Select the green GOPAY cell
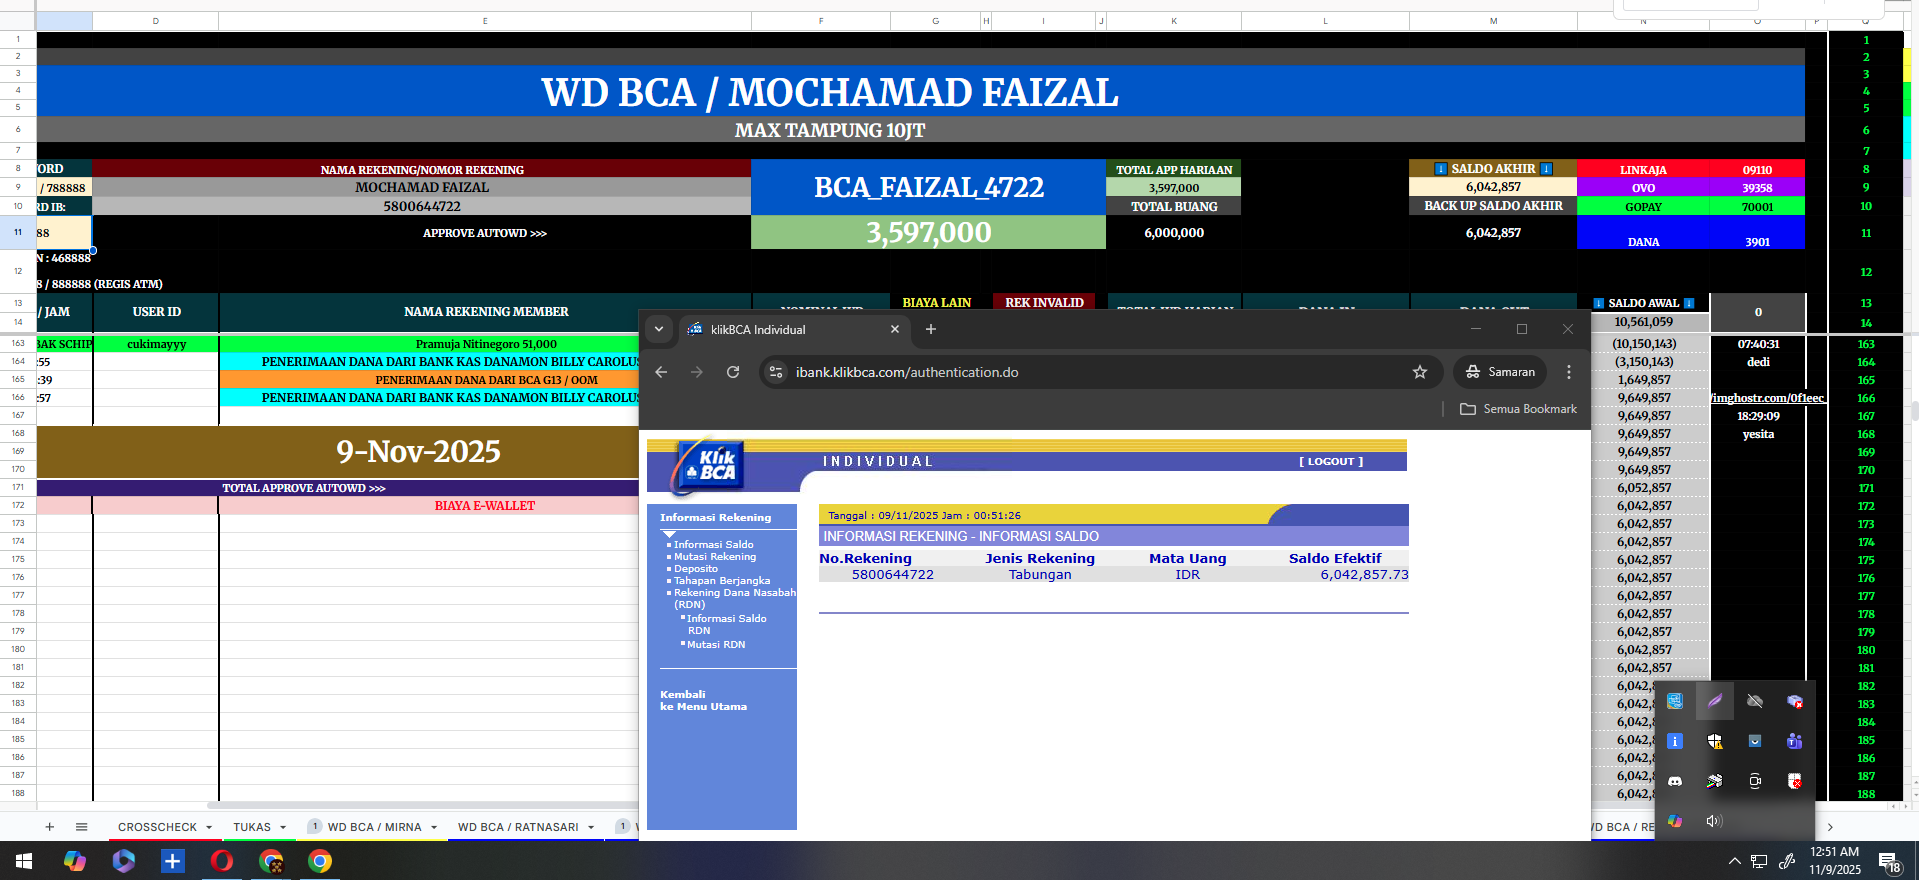1919x880 pixels. pyautogui.click(x=1643, y=207)
